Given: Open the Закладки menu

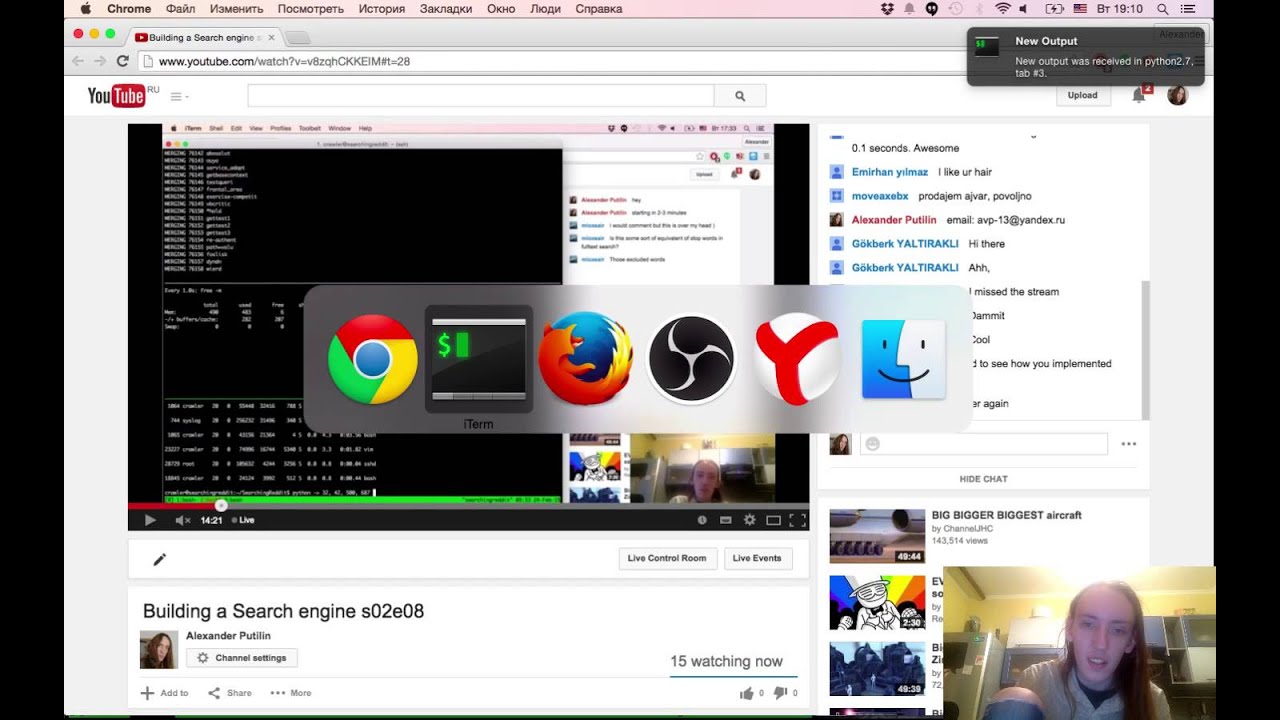Looking at the screenshot, I should (x=446, y=9).
